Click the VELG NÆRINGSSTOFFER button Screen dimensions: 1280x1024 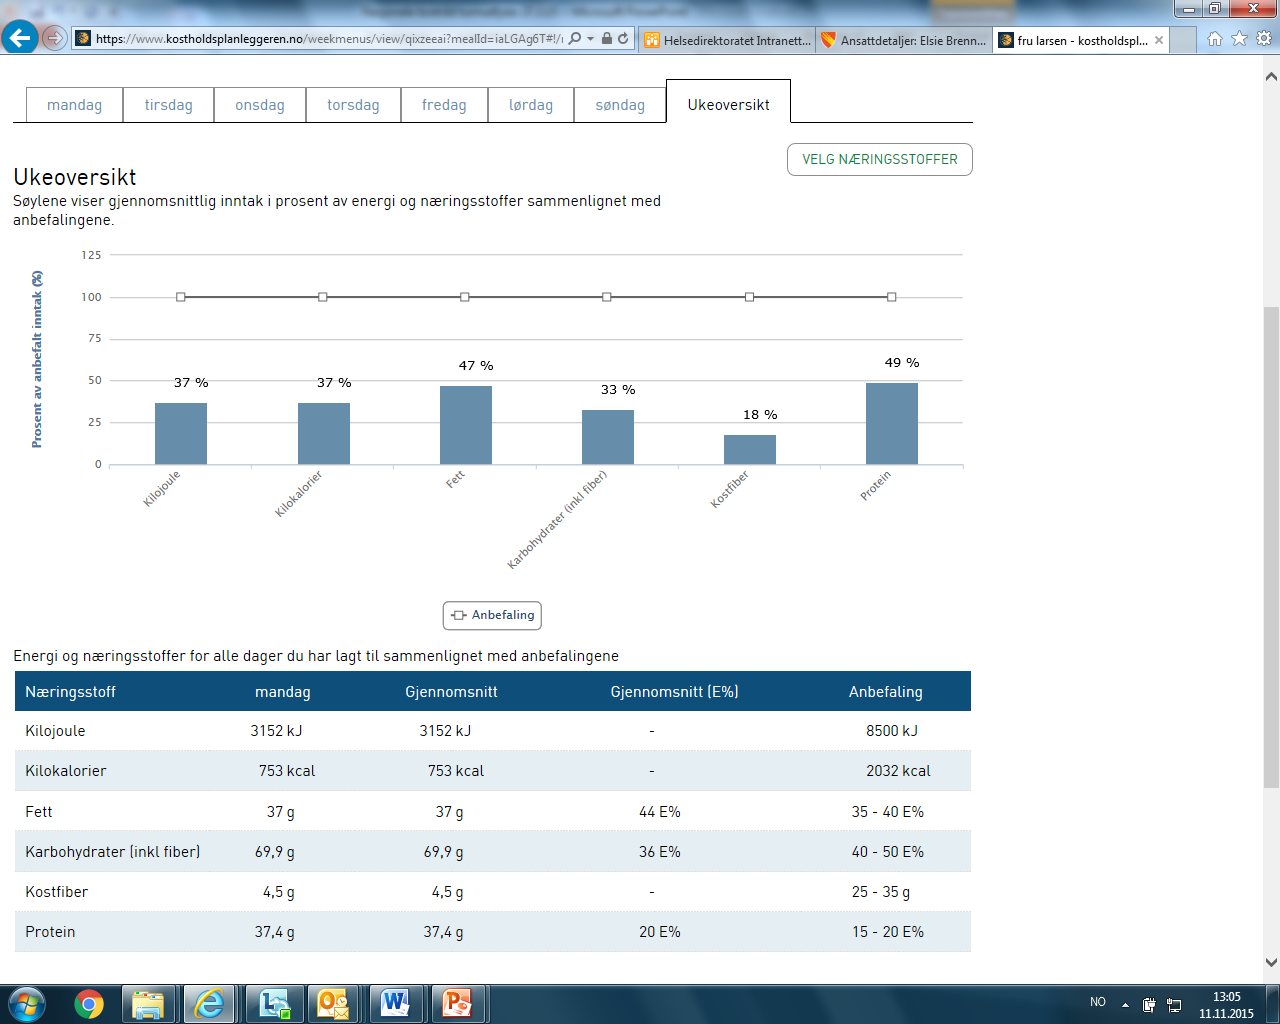coord(880,160)
